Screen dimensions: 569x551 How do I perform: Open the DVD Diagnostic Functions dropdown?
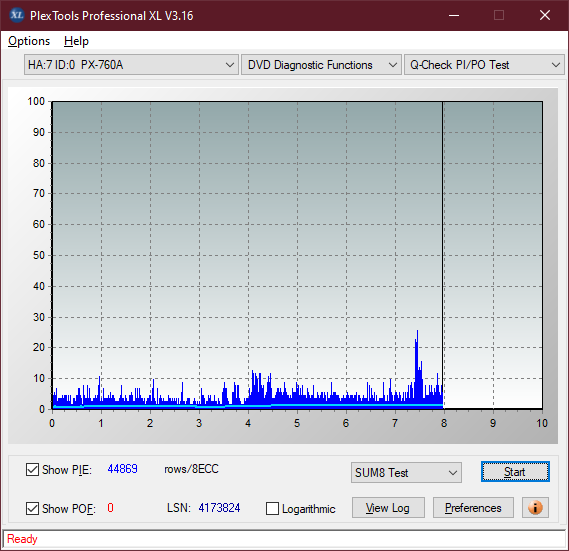[321, 65]
